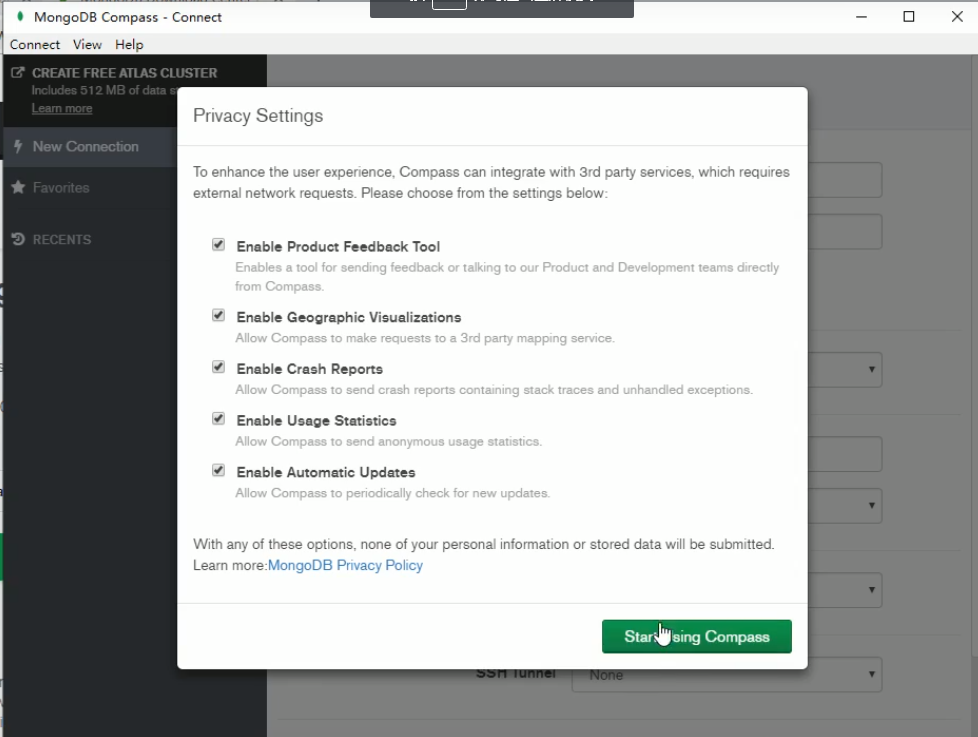Open the topmost dropdown arrow behind the dialog
The width and height of the screenshot is (978, 737).
(872, 369)
